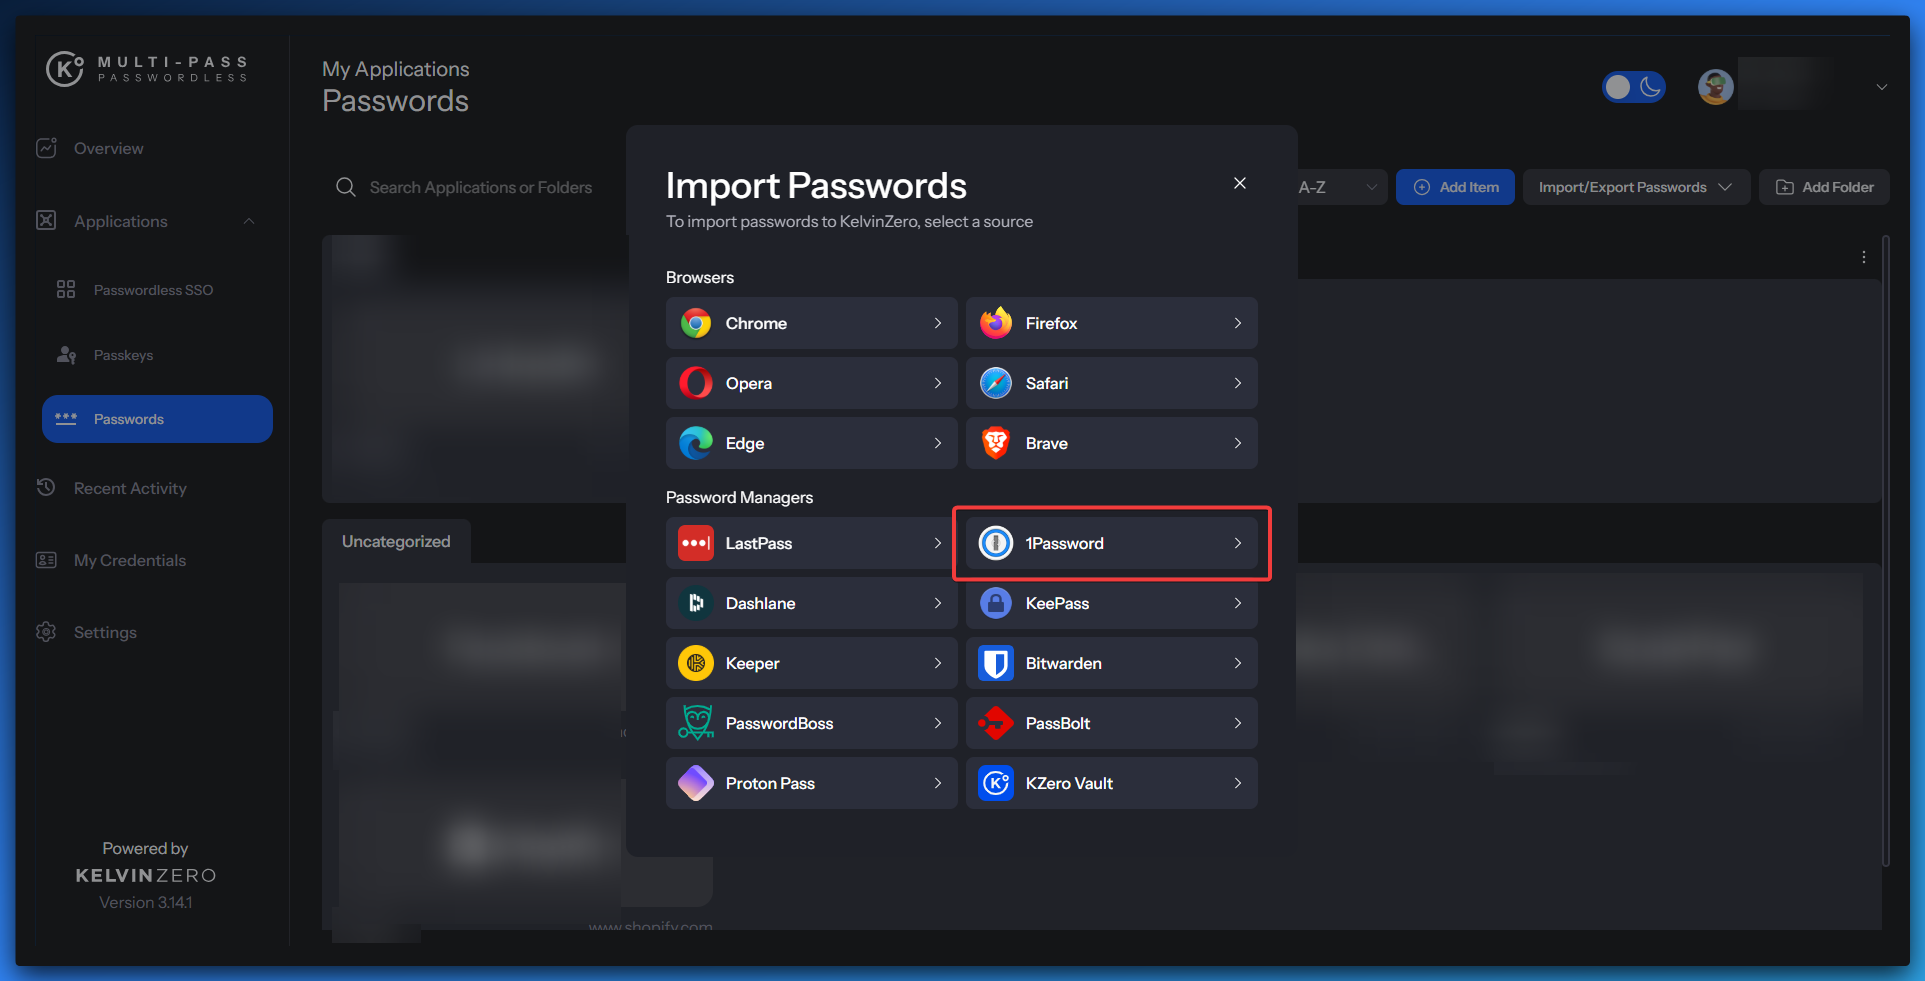Image resolution: width=1925 pixels, height=981 pixels.
Task: Toggle the dark mode switch
Action: pos(1633,87)
